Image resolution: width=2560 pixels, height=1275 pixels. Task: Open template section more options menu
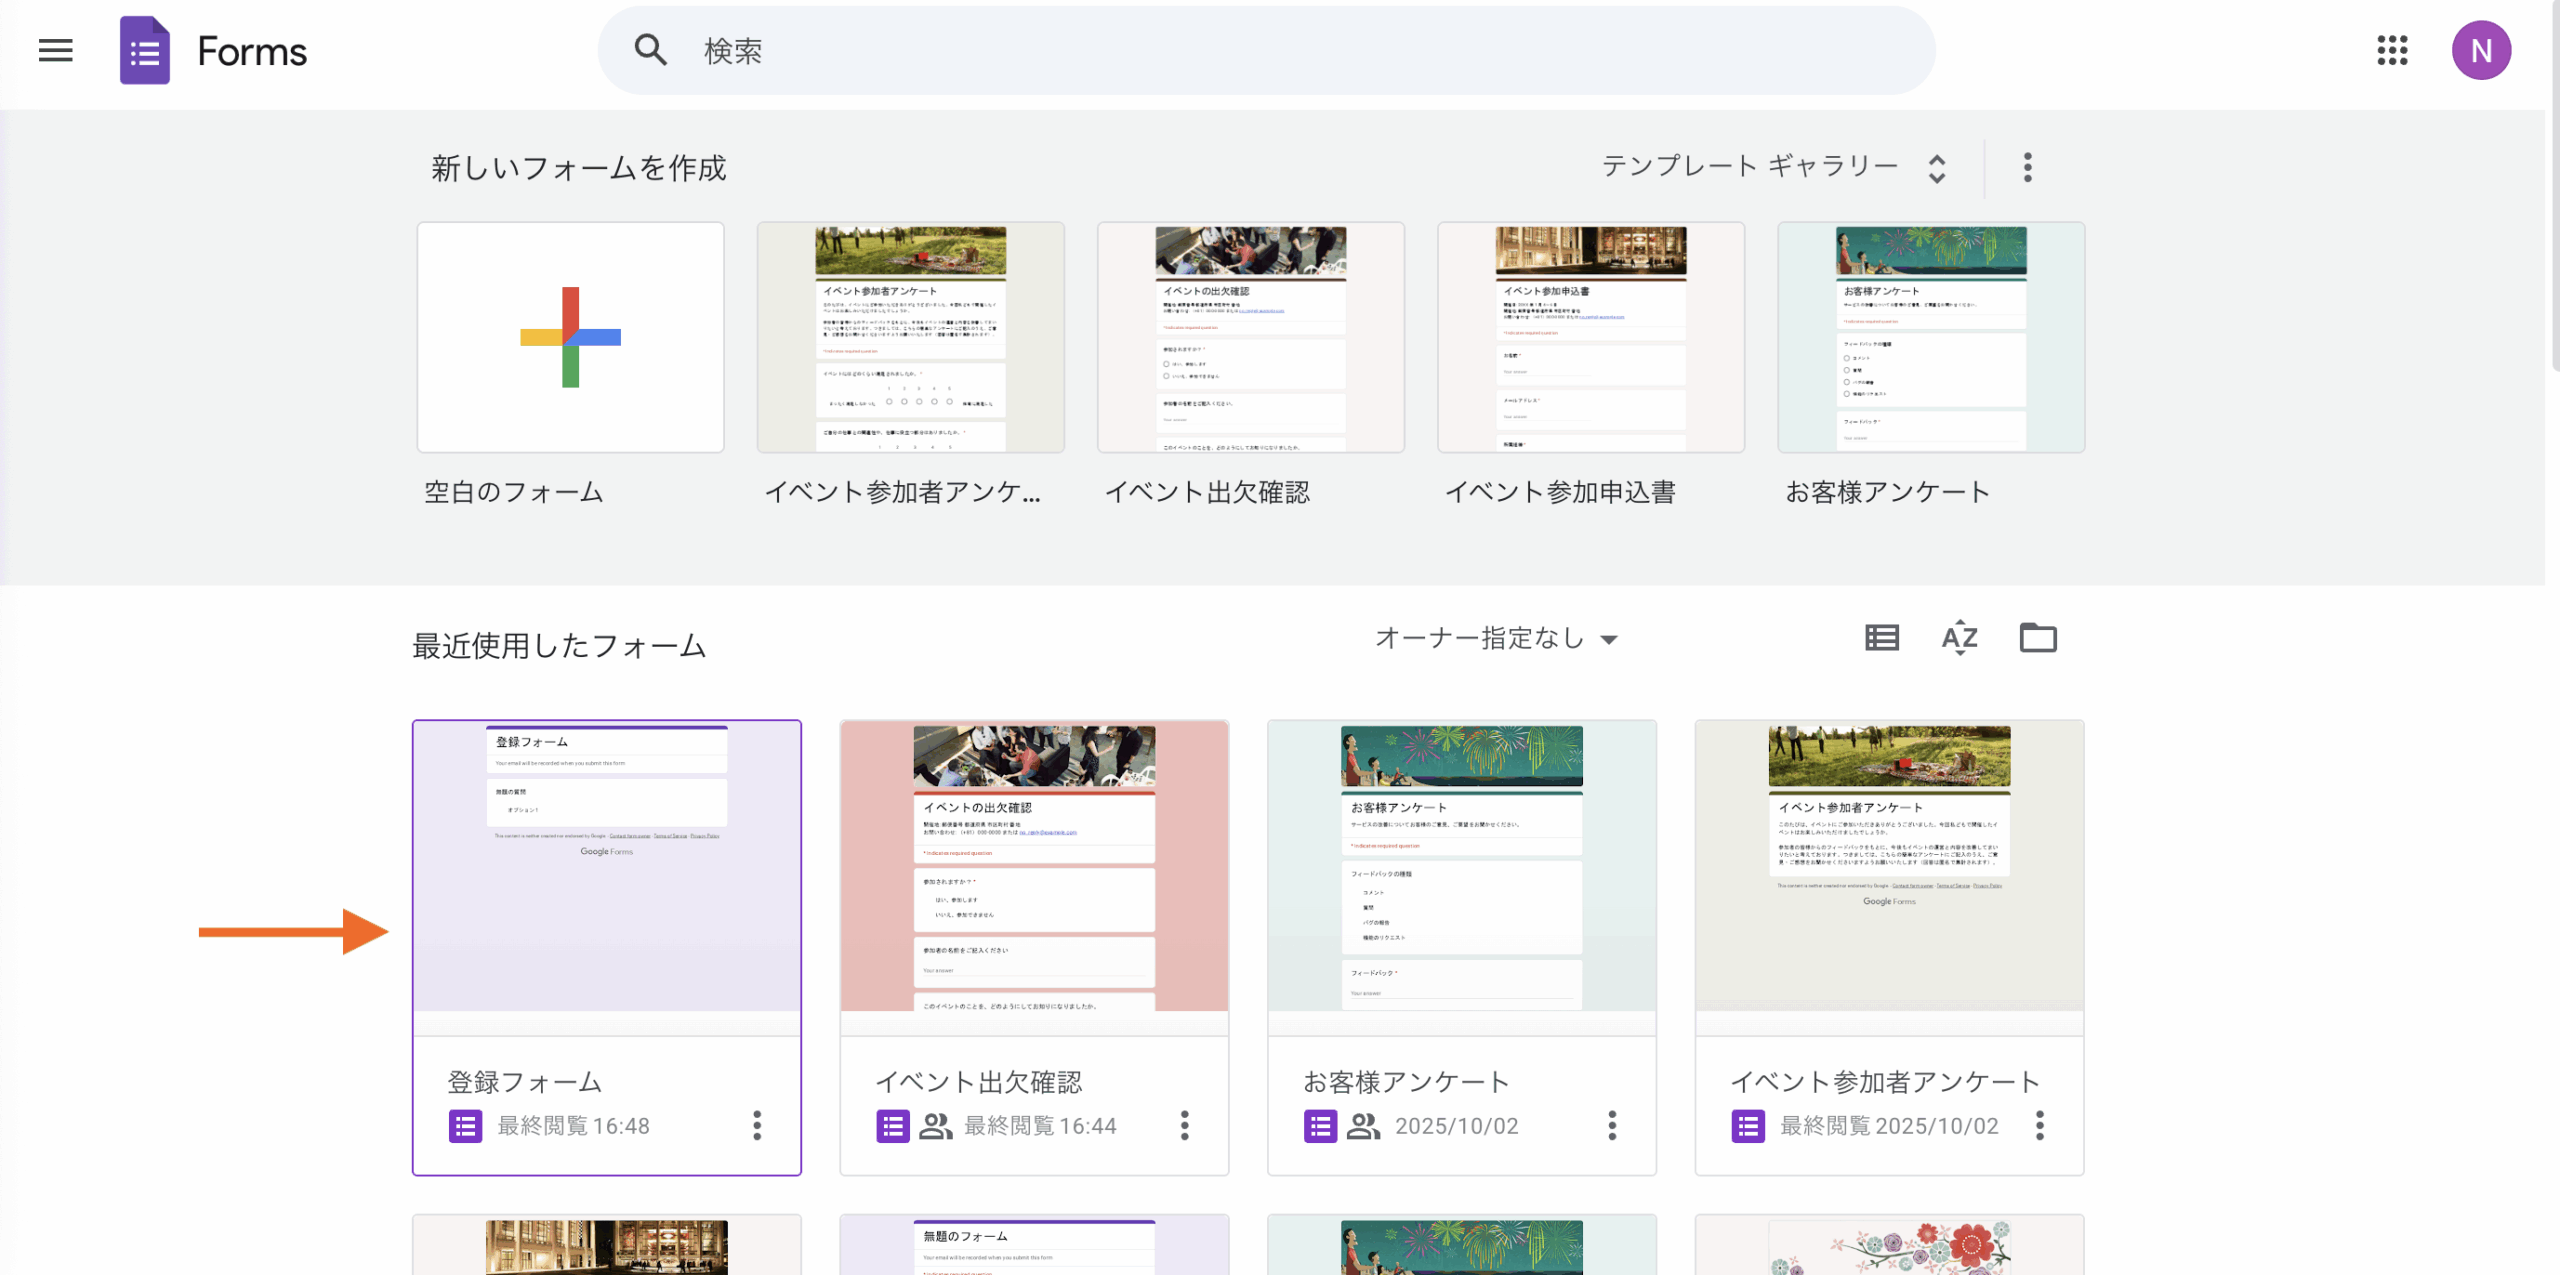[2027, 167]
